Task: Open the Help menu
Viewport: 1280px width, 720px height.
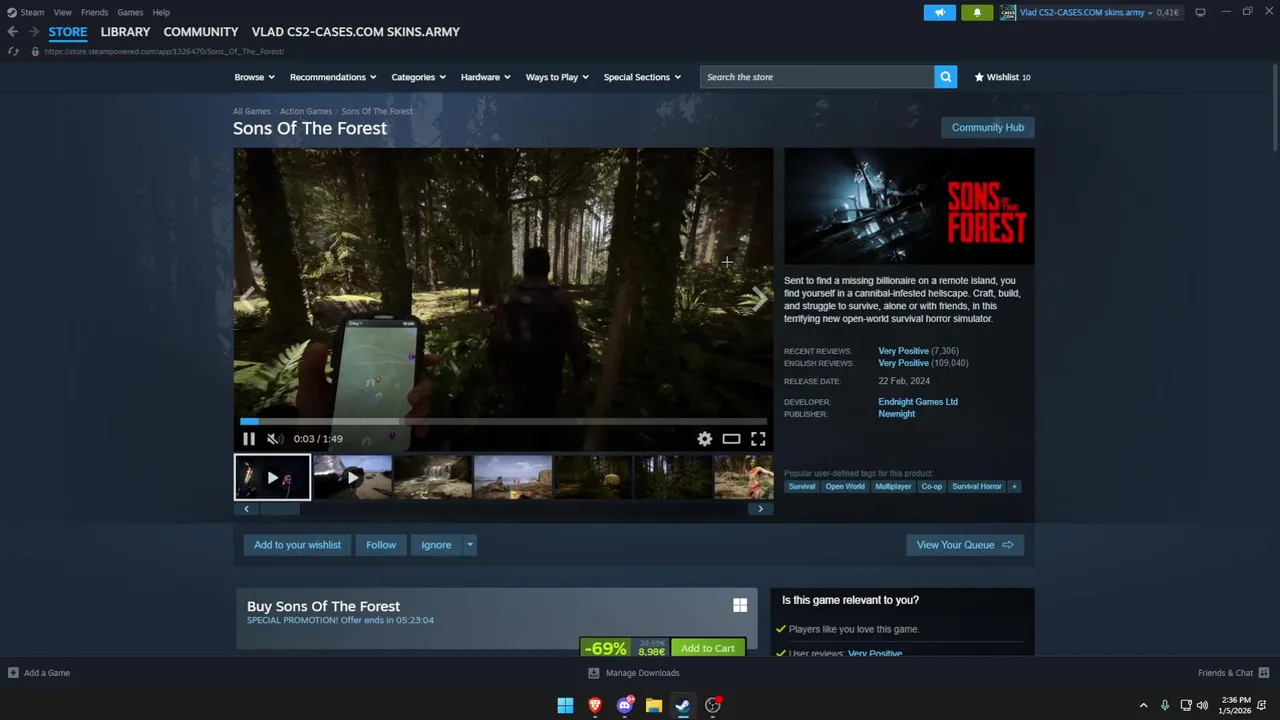Action: [x=161, y=12]
